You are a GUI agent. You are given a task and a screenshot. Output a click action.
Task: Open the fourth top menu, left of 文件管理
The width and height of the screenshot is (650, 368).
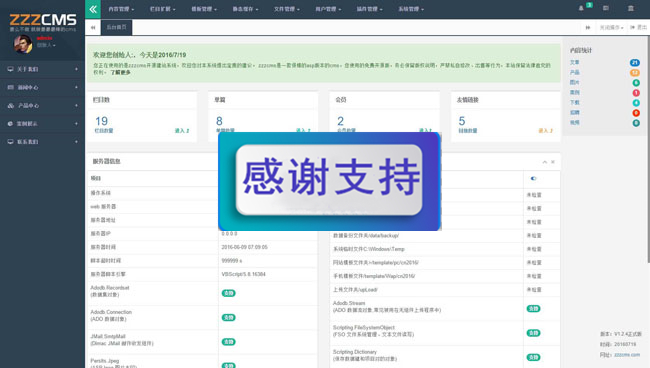245,9
